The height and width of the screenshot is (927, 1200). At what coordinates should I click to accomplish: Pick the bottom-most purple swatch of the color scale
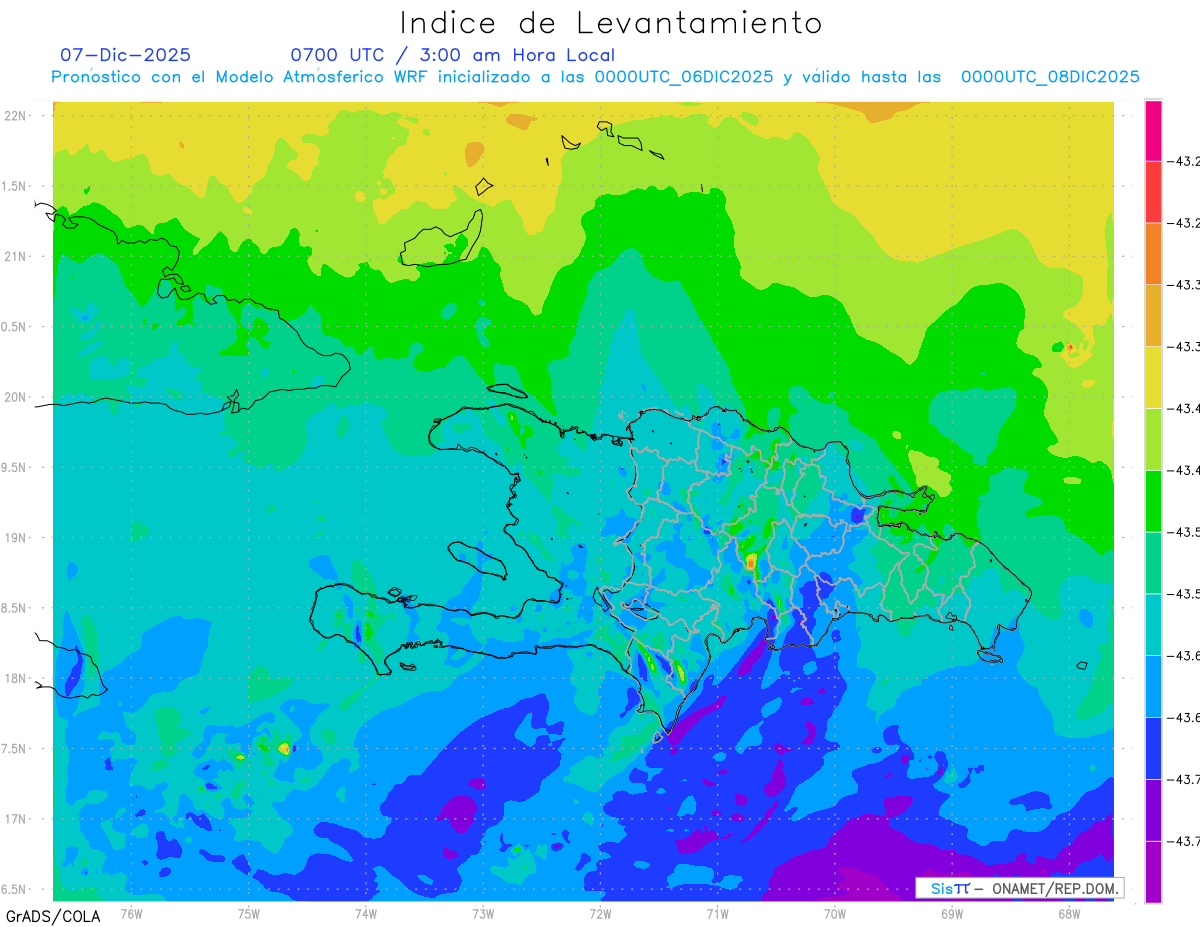point(1153,871)
